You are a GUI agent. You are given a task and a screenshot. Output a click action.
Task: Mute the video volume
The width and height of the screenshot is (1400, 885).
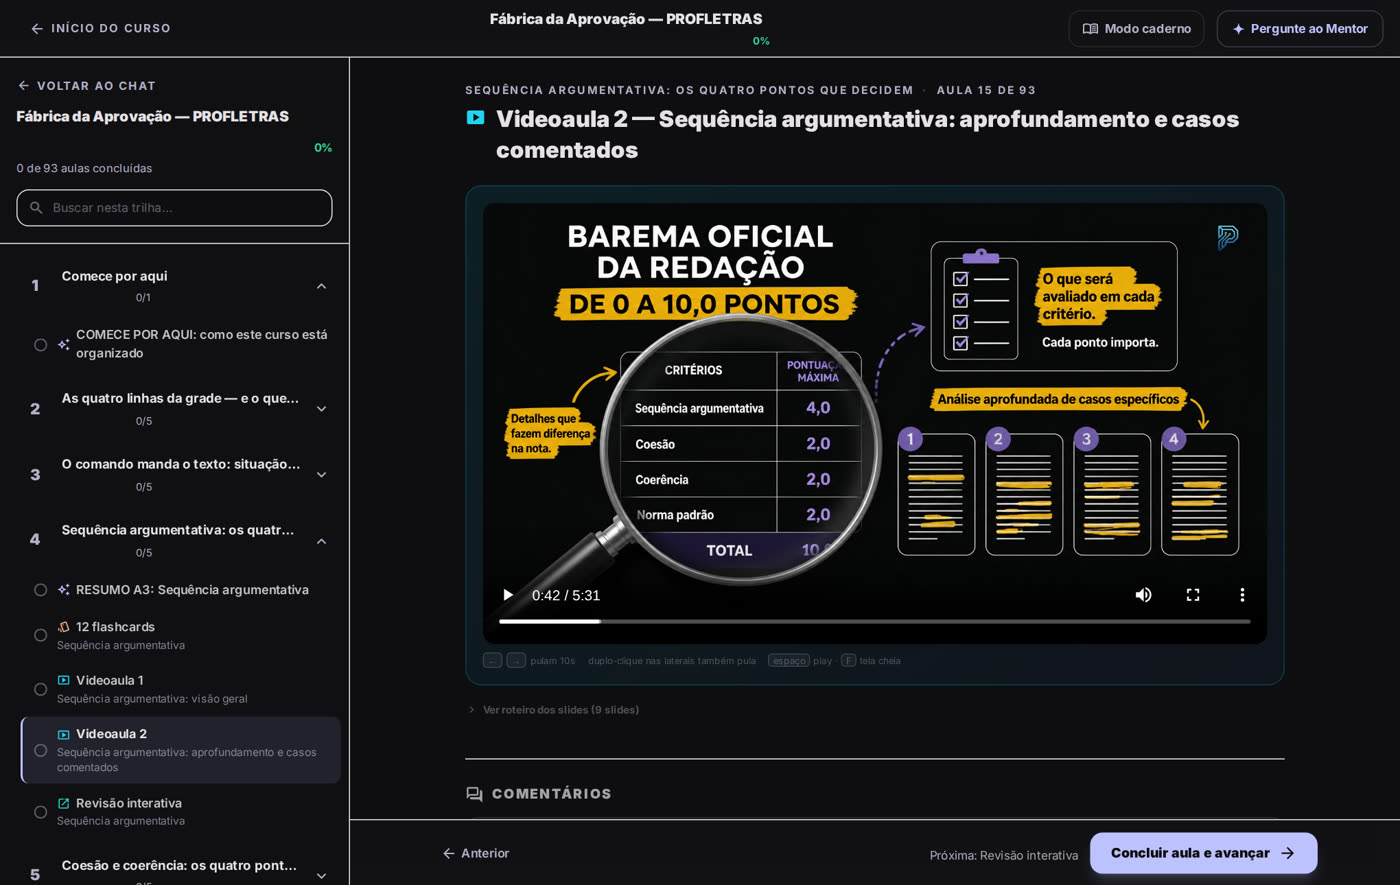pyautogui.click(x=1143, y=595)
